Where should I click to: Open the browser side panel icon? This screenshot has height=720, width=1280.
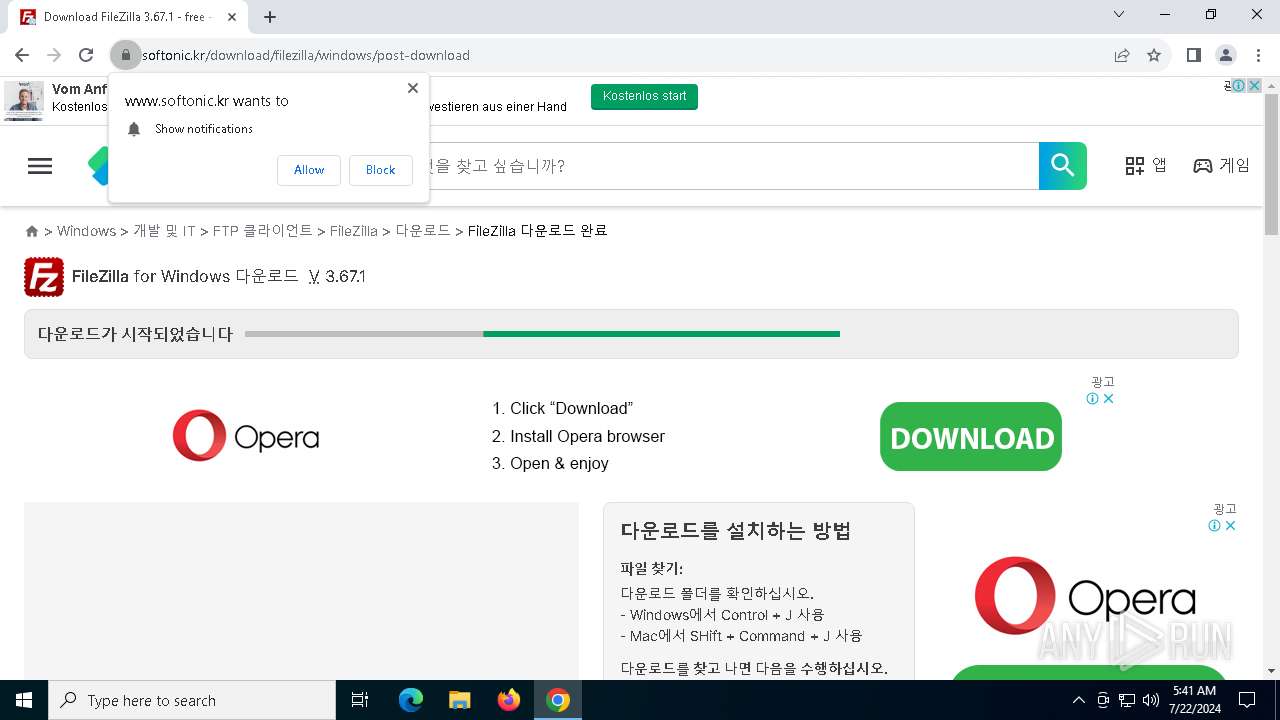coord(1193,55)
